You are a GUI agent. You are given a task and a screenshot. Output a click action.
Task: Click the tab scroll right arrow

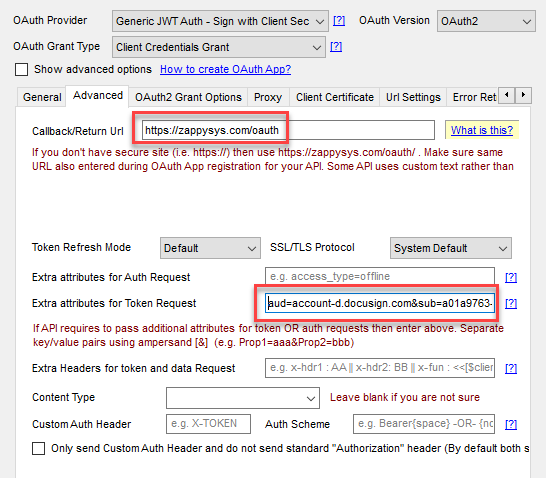point(523,95)
